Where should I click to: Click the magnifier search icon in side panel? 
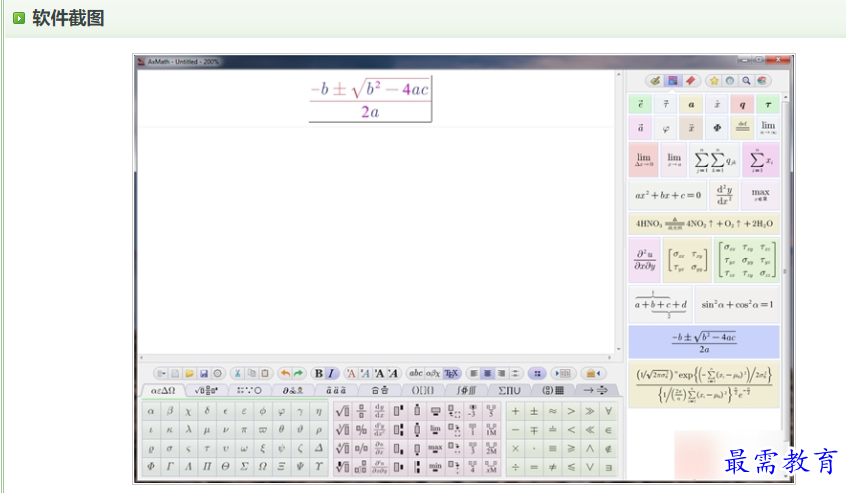[x=745, y=80]
